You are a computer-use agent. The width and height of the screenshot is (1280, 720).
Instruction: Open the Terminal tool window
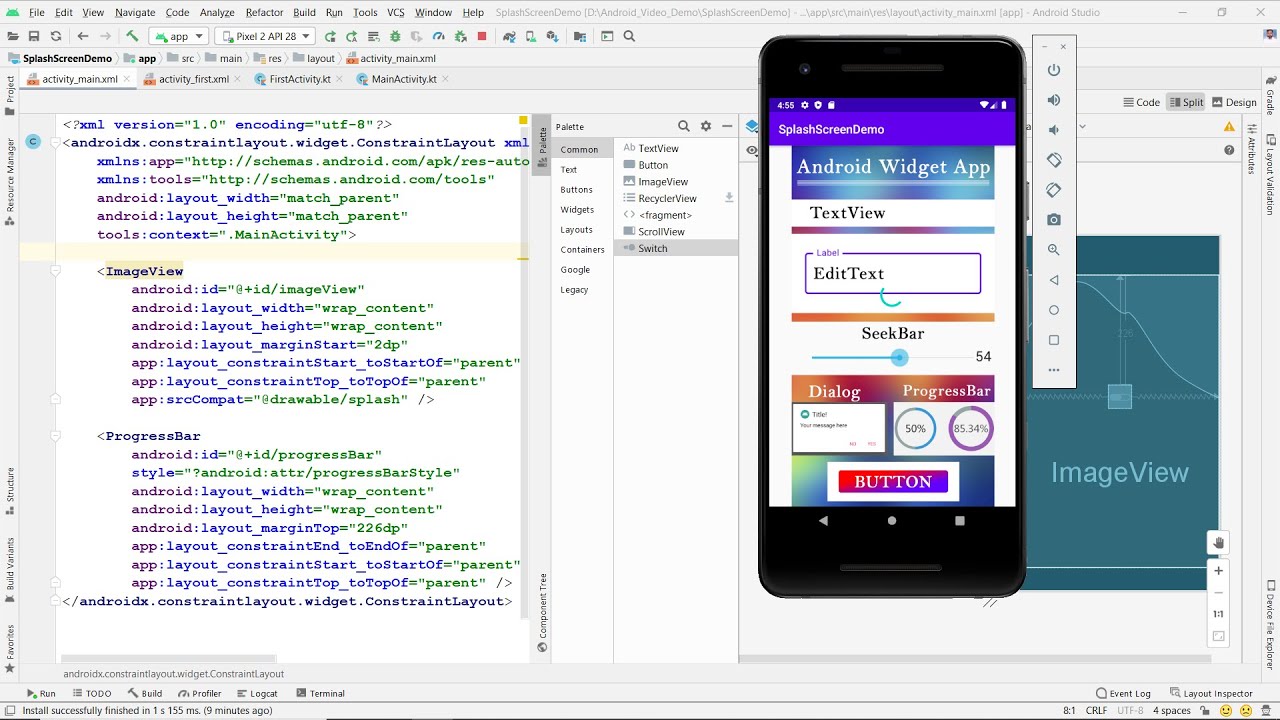click(x=320, y=693)
